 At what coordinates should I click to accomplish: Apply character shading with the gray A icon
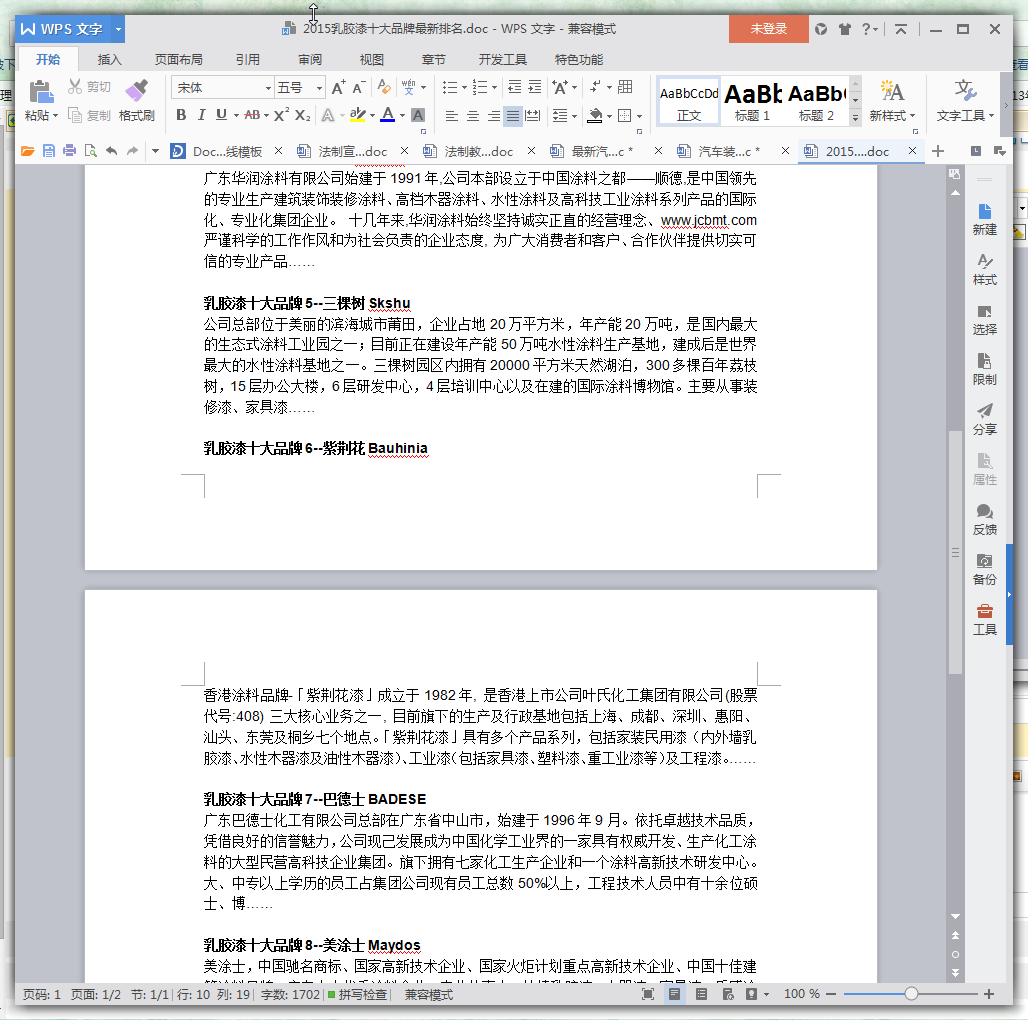click(x=418, y=115)
